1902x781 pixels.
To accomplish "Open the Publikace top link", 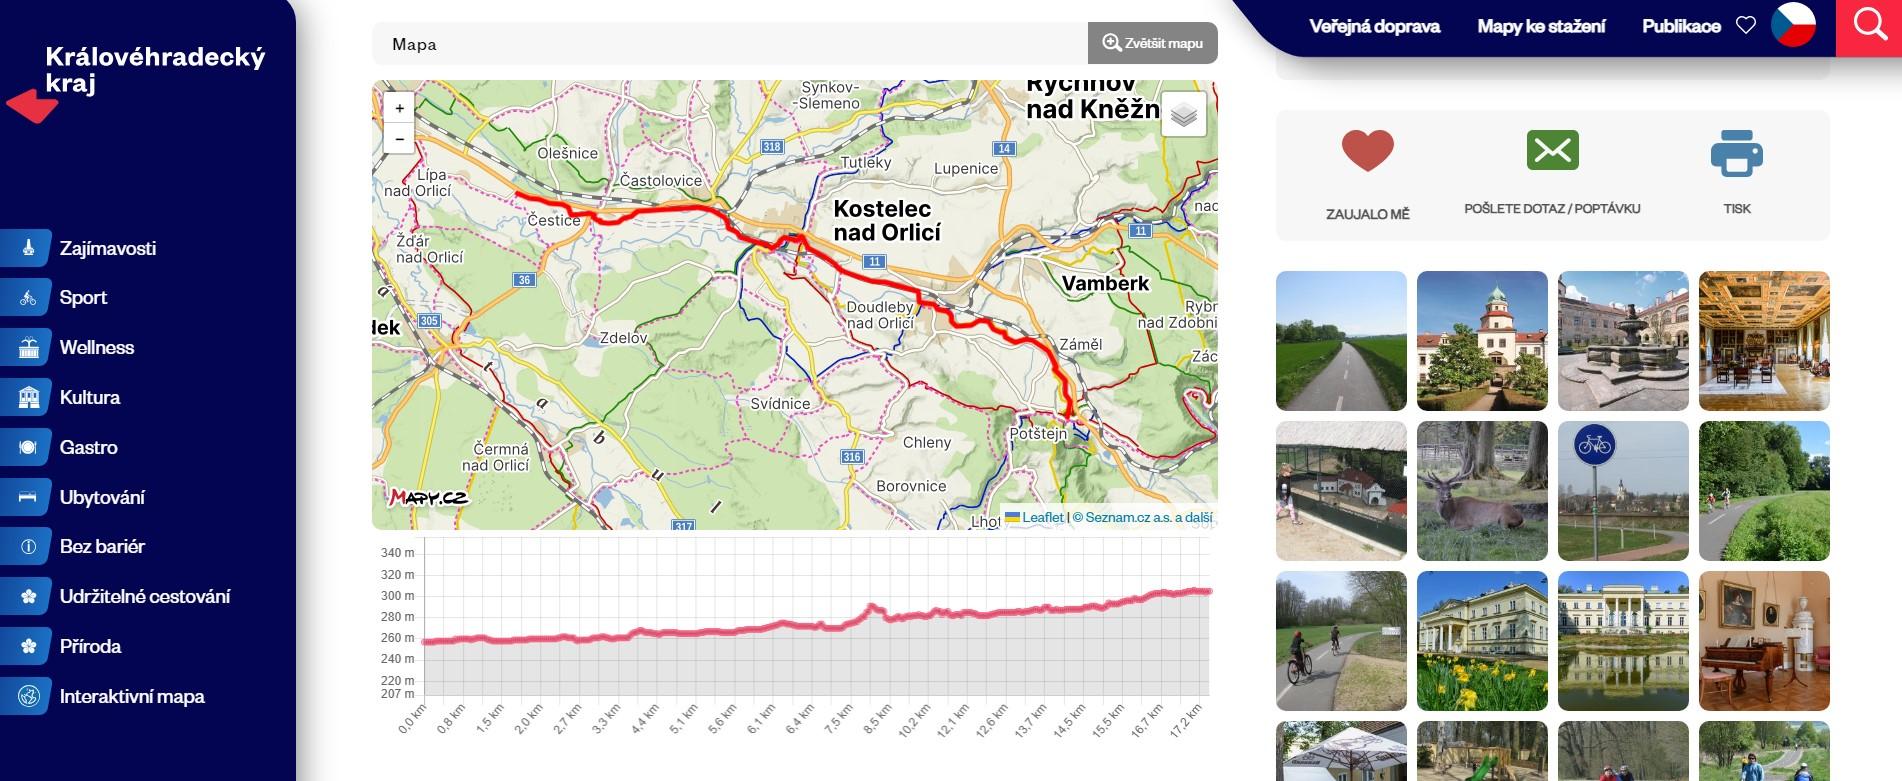I will 1681,26.
